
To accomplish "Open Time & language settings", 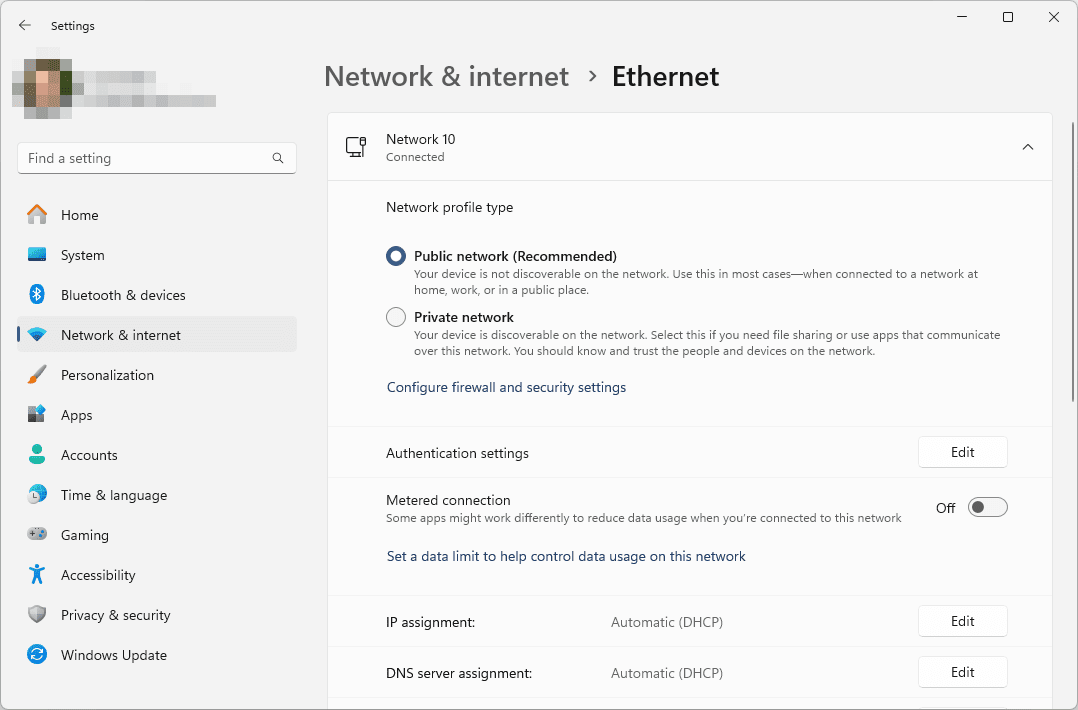I will (x=113, y=495).
